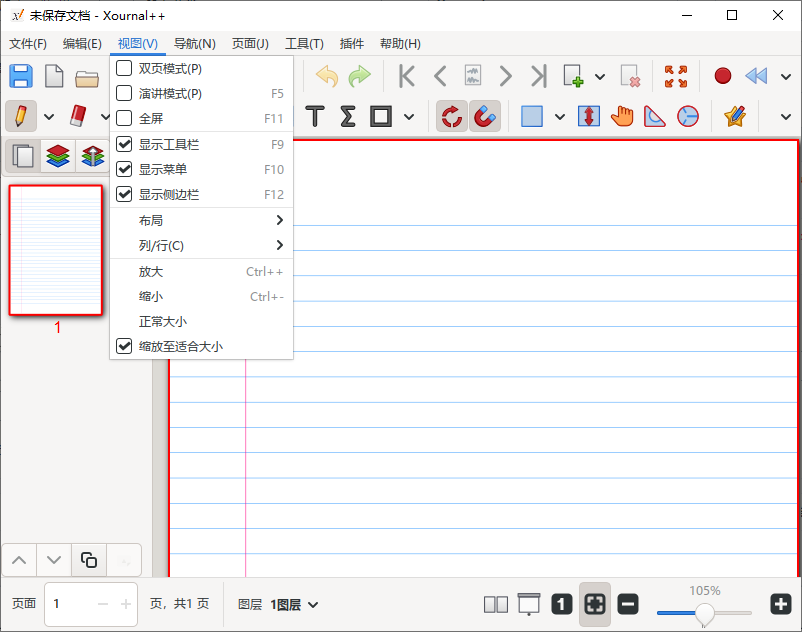
Task: Select the draw rectangle shape tool
Action: 381,116
